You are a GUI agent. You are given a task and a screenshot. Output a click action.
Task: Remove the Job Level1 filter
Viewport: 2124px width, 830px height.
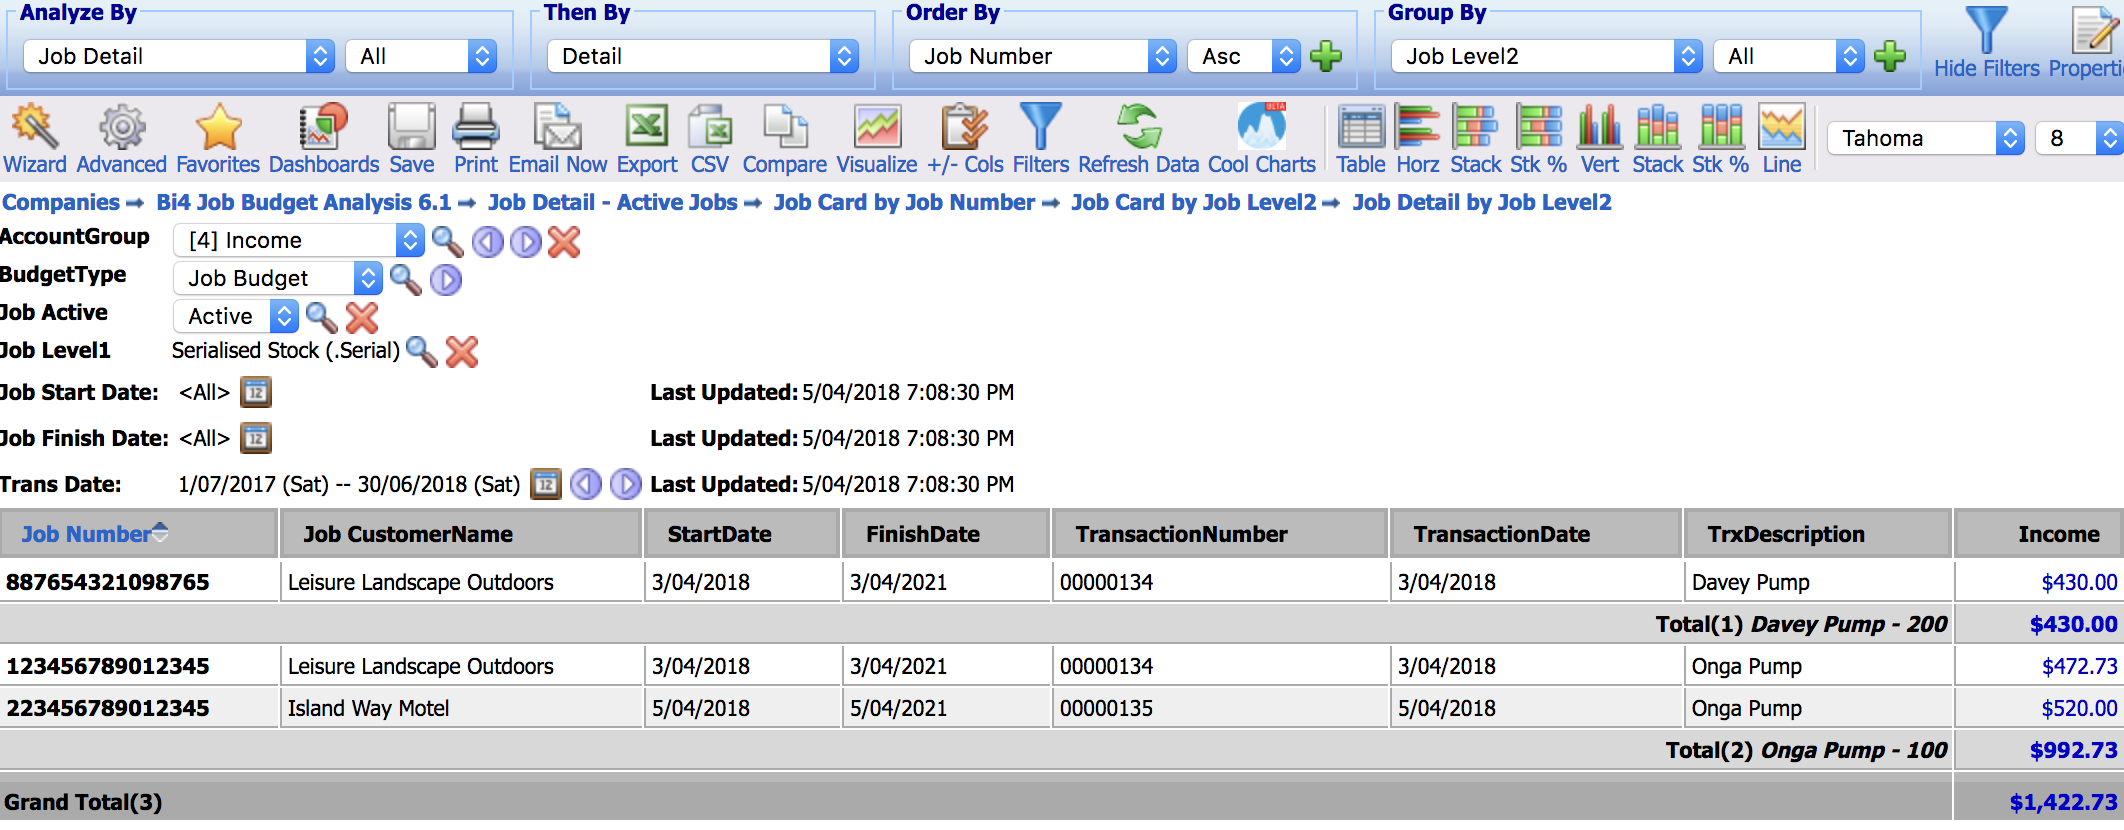pos(462,351)
